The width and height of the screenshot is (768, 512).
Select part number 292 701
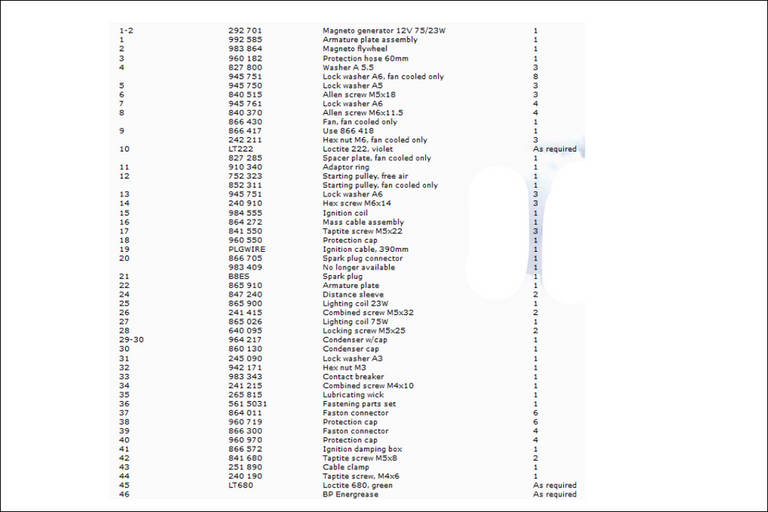pos(245,31)
